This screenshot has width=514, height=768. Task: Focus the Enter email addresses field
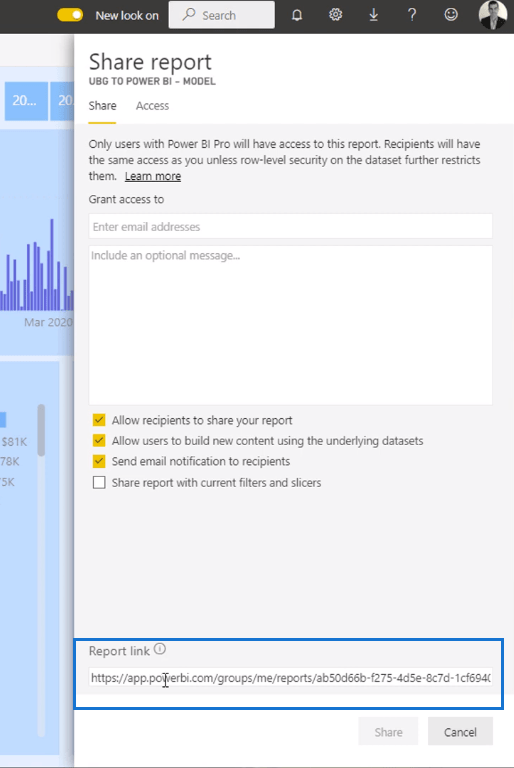coord(291,226)
